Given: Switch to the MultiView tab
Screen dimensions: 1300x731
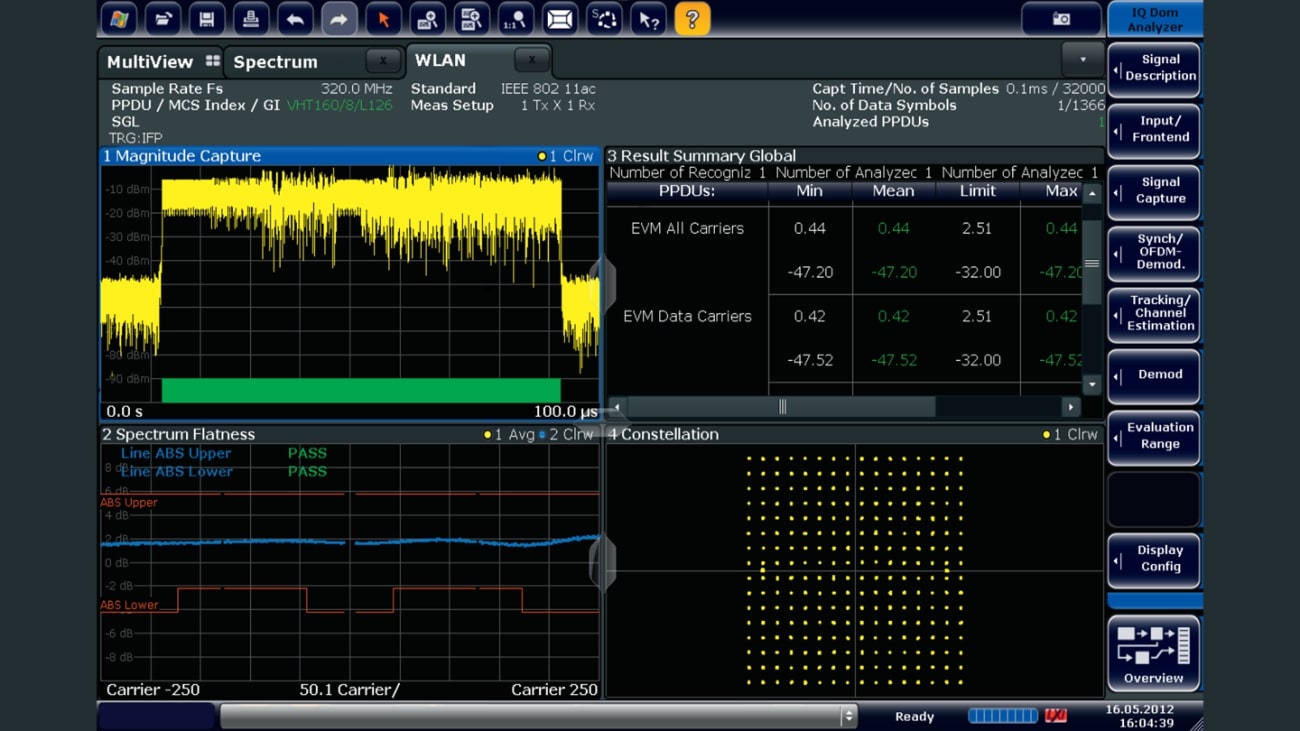Looking at the screenshot, I should [x=149, y=60].
